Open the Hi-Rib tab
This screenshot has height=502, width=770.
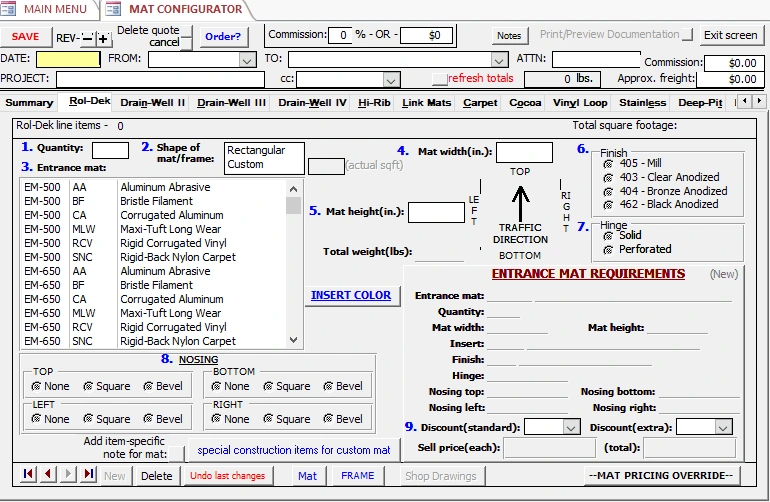click(x=374, y=103)
